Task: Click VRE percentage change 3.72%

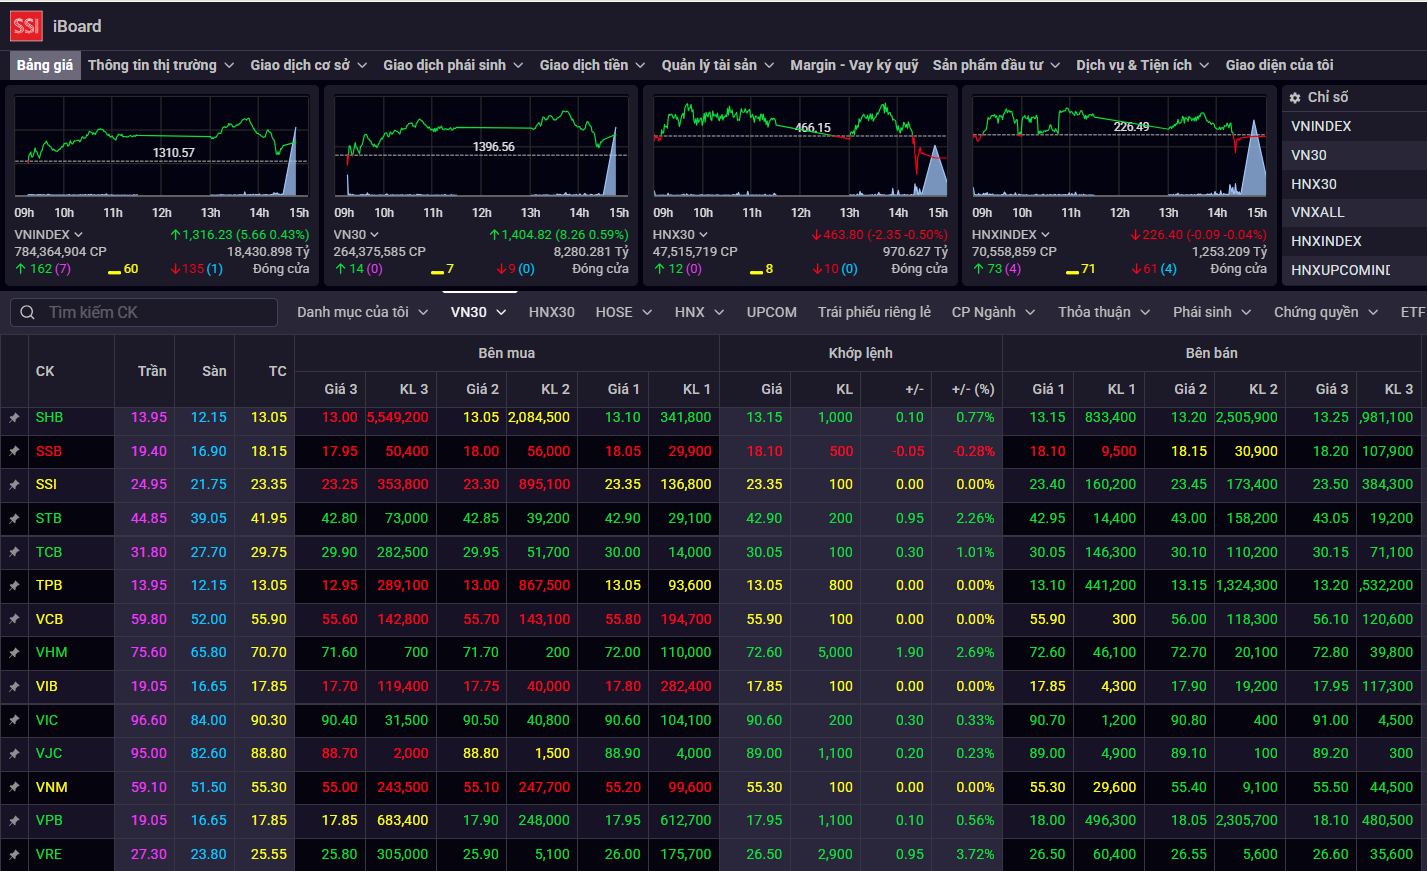Action: pos(975,854)
